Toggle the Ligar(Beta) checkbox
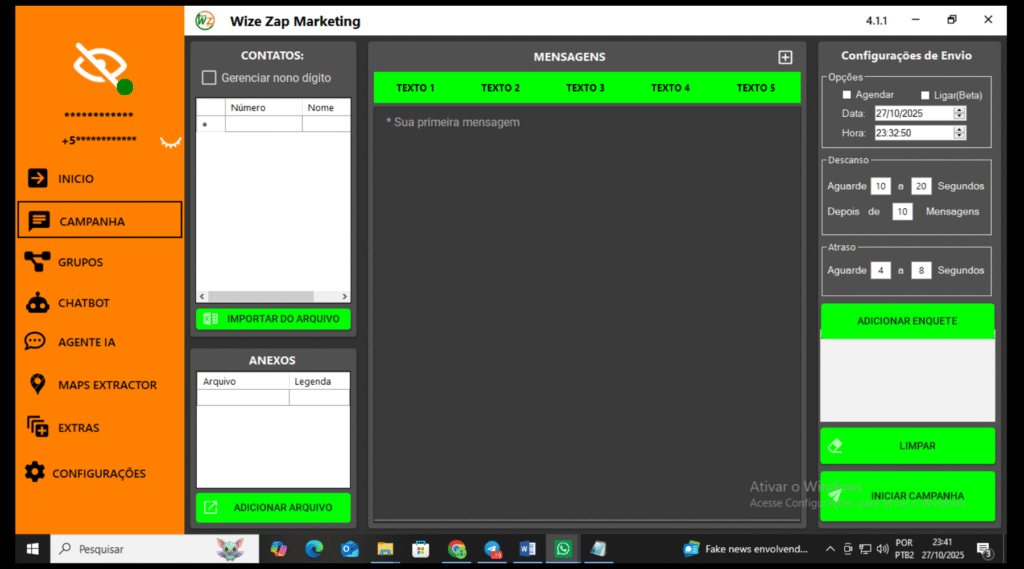The height and width of the screenshot is (569, 1024). click(925, 95)
